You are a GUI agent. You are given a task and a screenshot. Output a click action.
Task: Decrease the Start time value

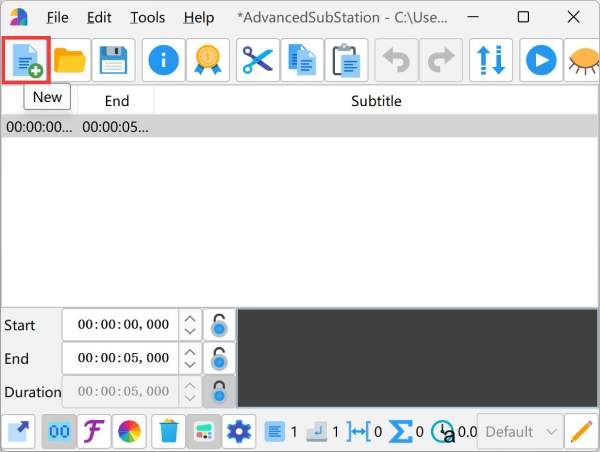click(190, 331)
